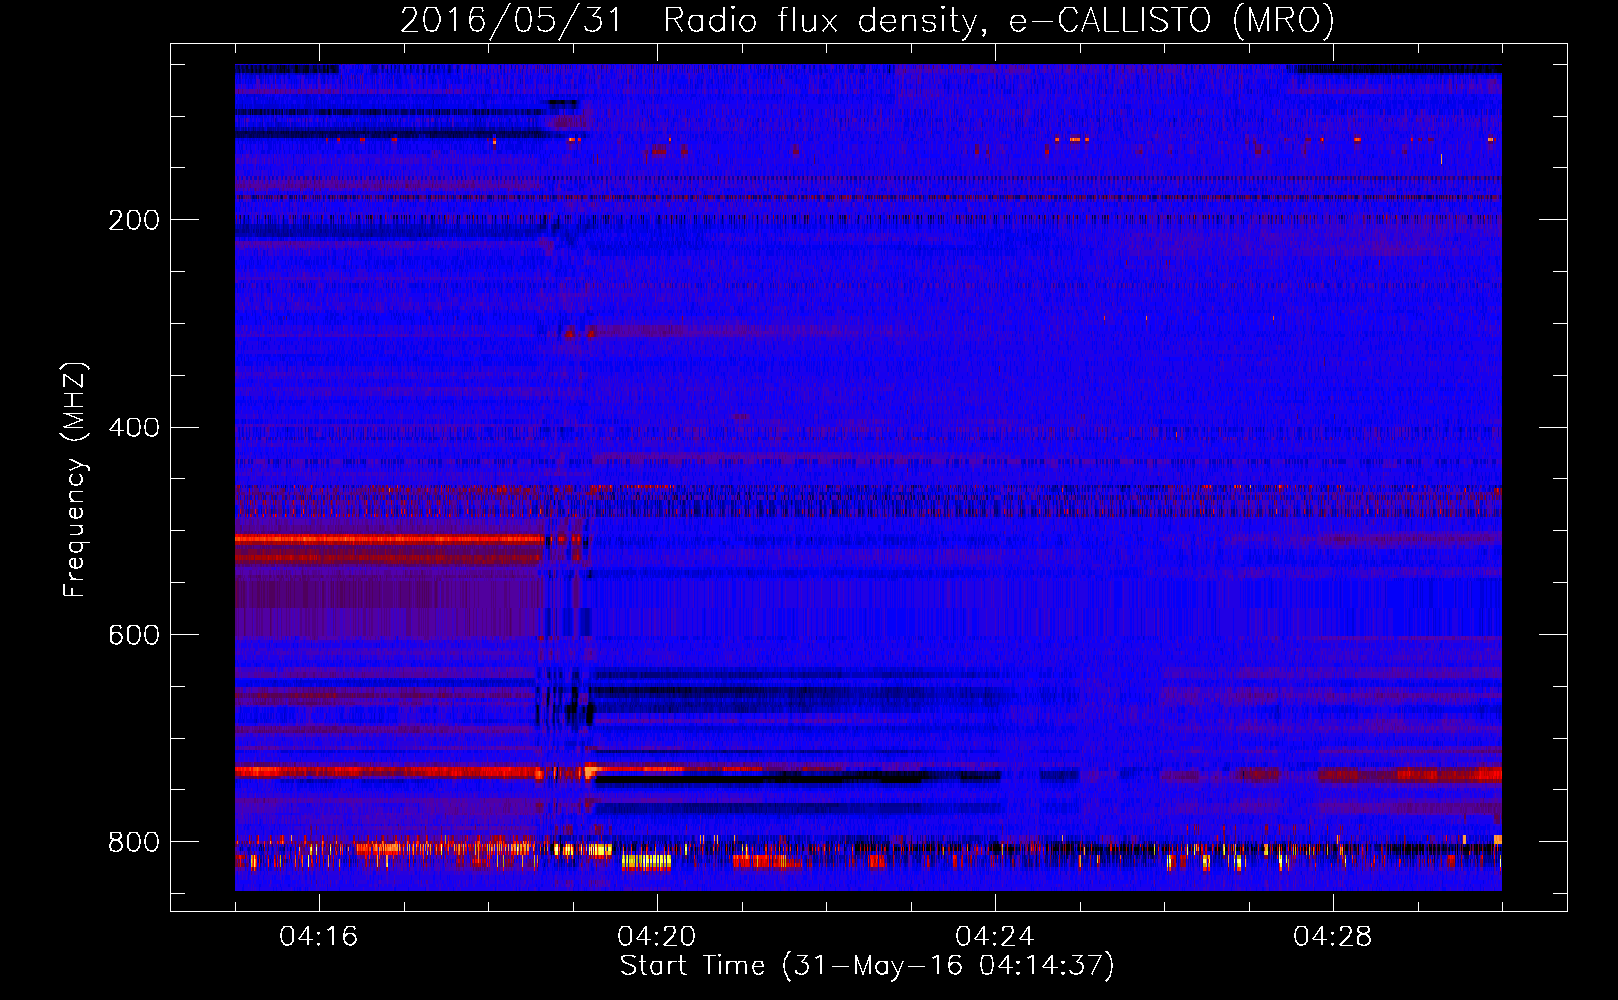The image size is (1618, 1000).
Task: Click the 04:20 time tick label
Action: pyautogui.click(x=656, y=937)
